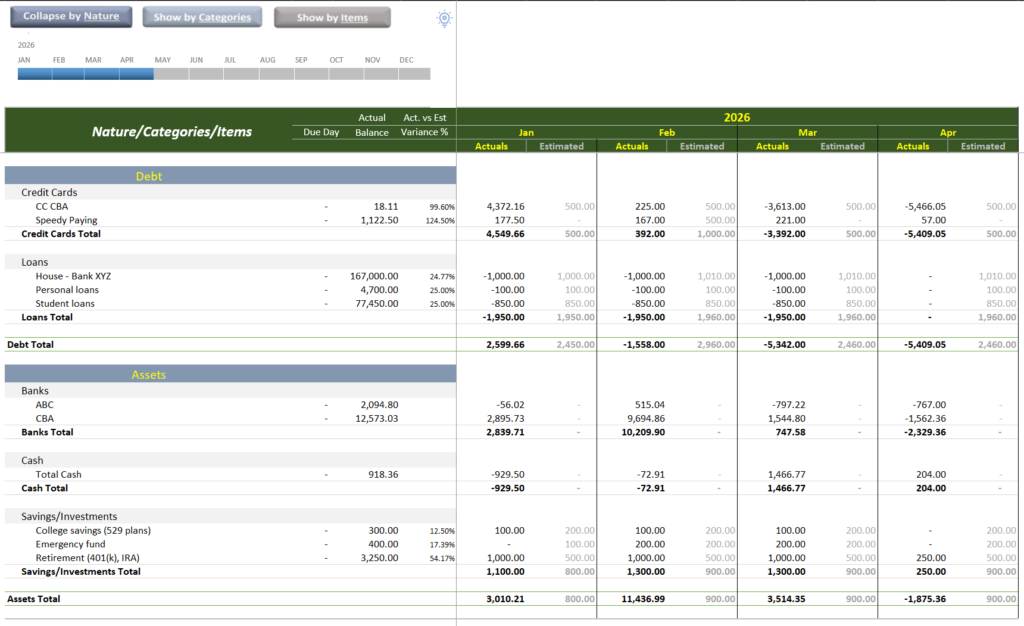Select the House - Bank XYZ balance cell

coord(374,276)
